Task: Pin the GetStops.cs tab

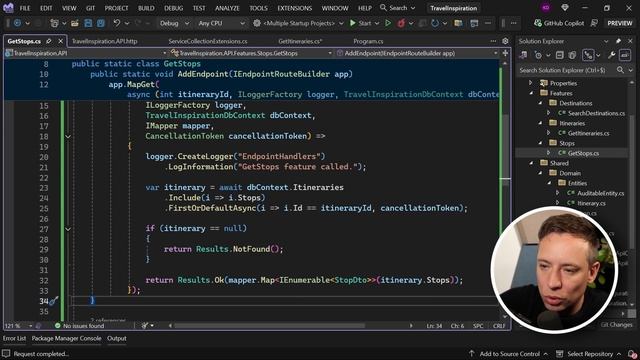Action: pos(49,41)
